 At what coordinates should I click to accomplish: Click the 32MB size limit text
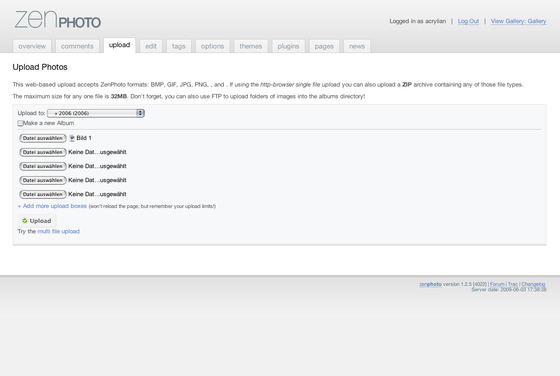119,96
